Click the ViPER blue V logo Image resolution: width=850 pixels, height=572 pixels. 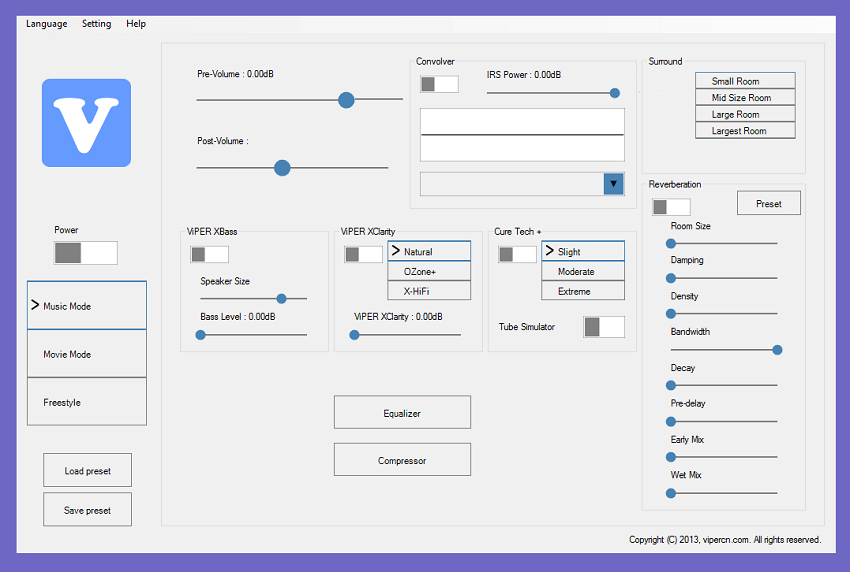coord(86,123)
